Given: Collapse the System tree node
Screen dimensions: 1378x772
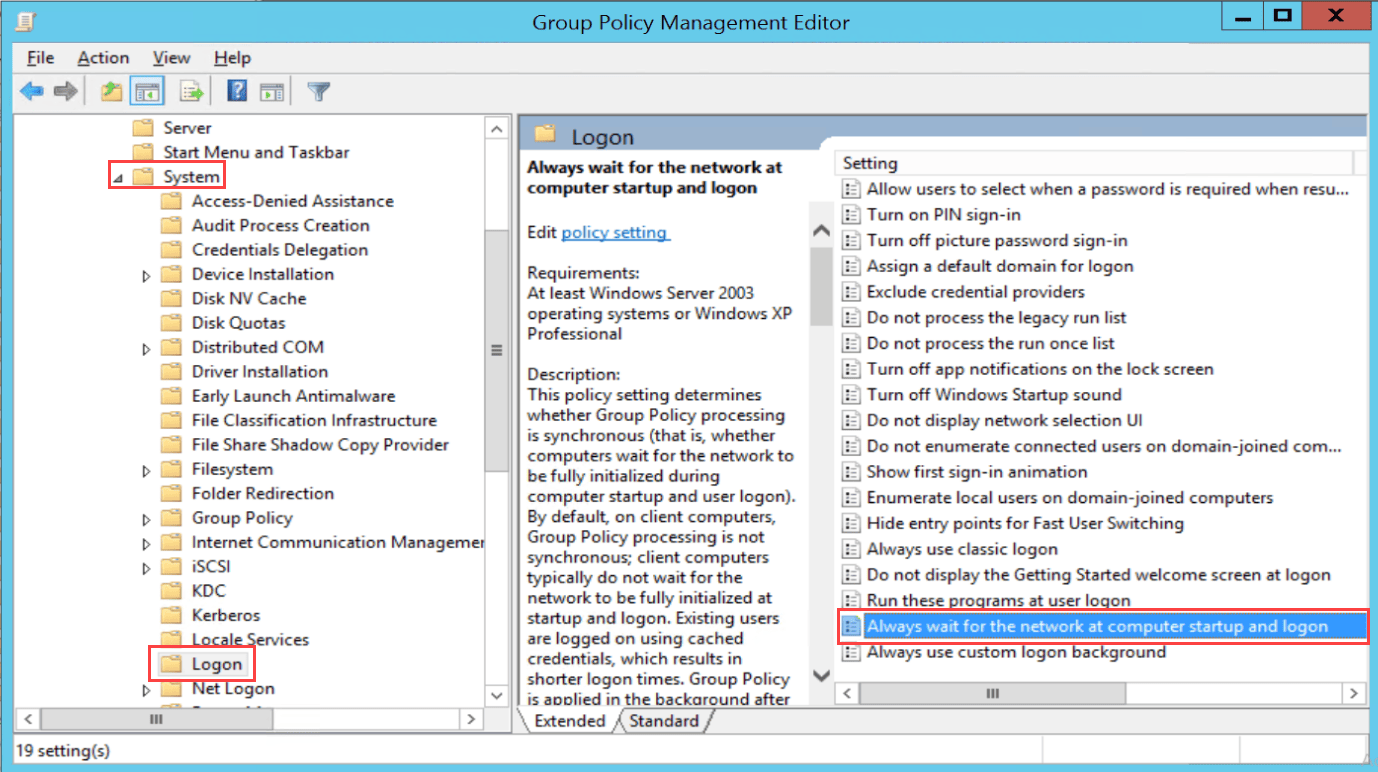Looking at the screenshot, I should point(118,178).
